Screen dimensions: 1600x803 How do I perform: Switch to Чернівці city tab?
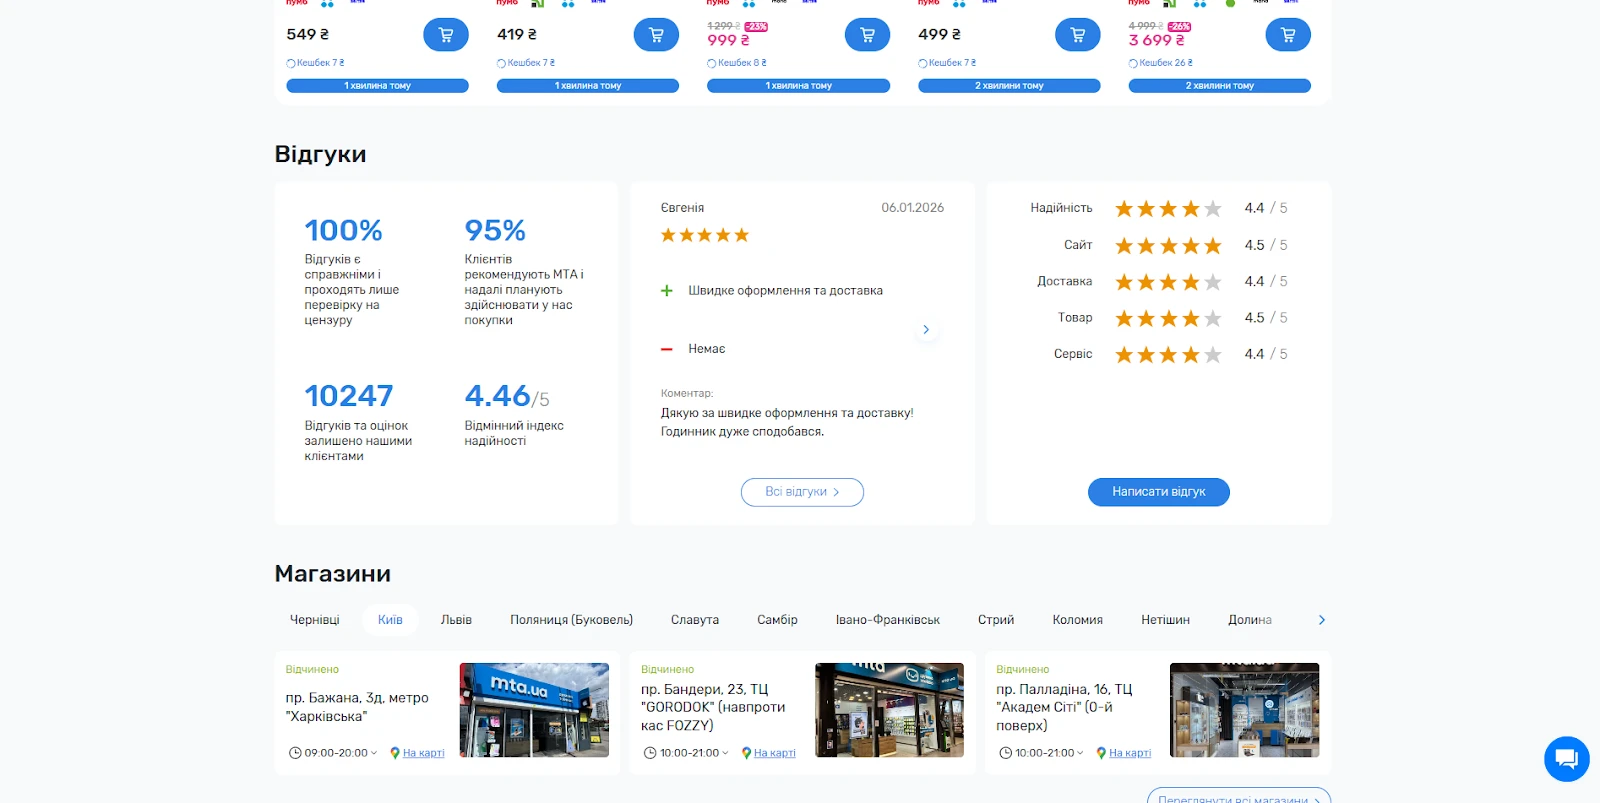[314, 620]
